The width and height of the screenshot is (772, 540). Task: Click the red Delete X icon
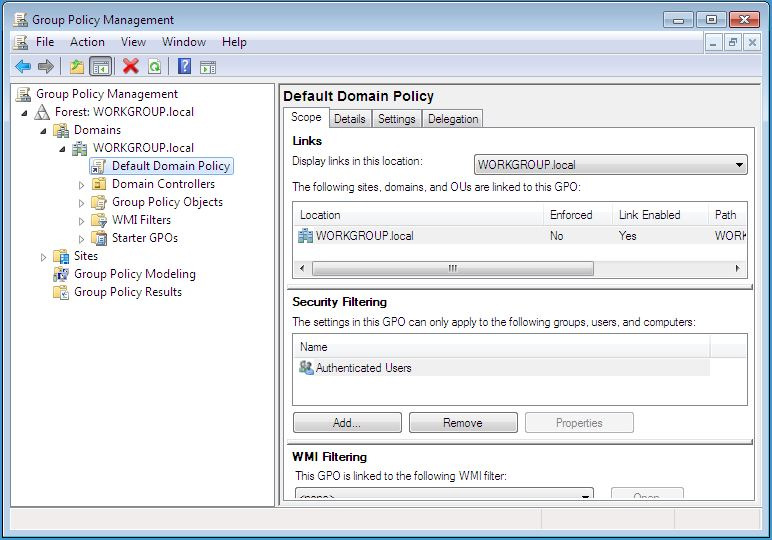[130, 66]
